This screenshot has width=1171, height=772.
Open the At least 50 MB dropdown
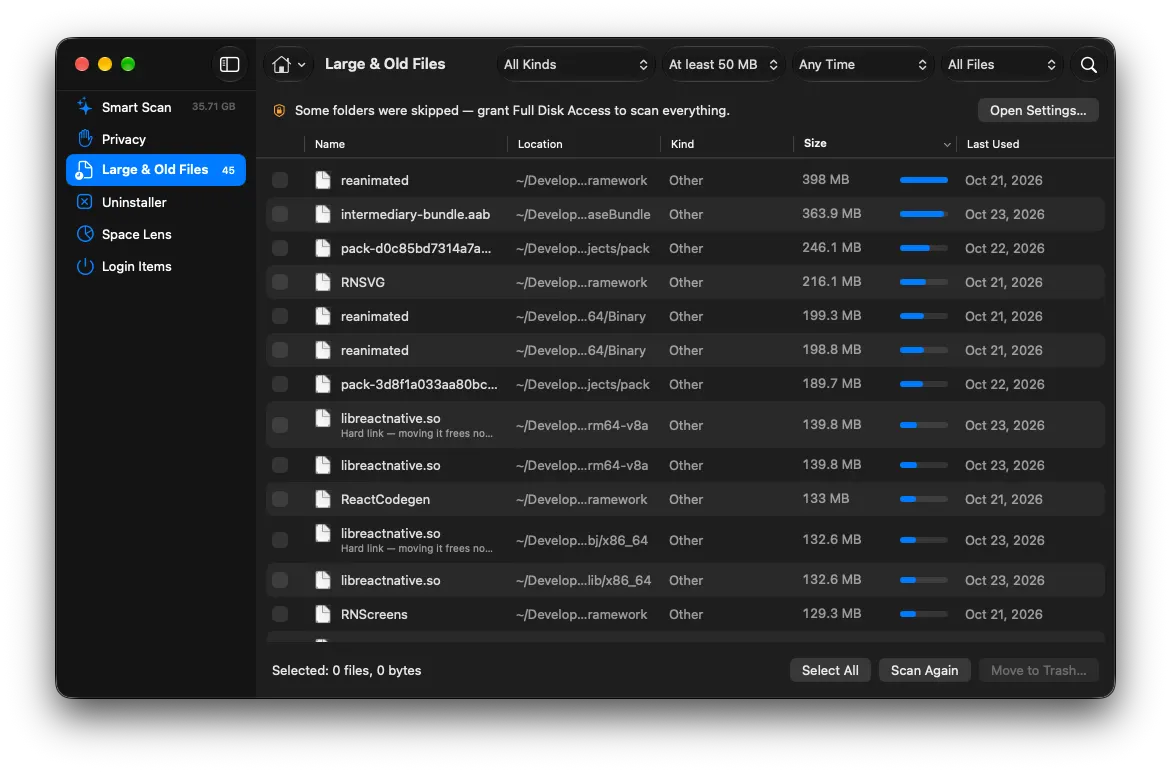(x=722, y=65)
